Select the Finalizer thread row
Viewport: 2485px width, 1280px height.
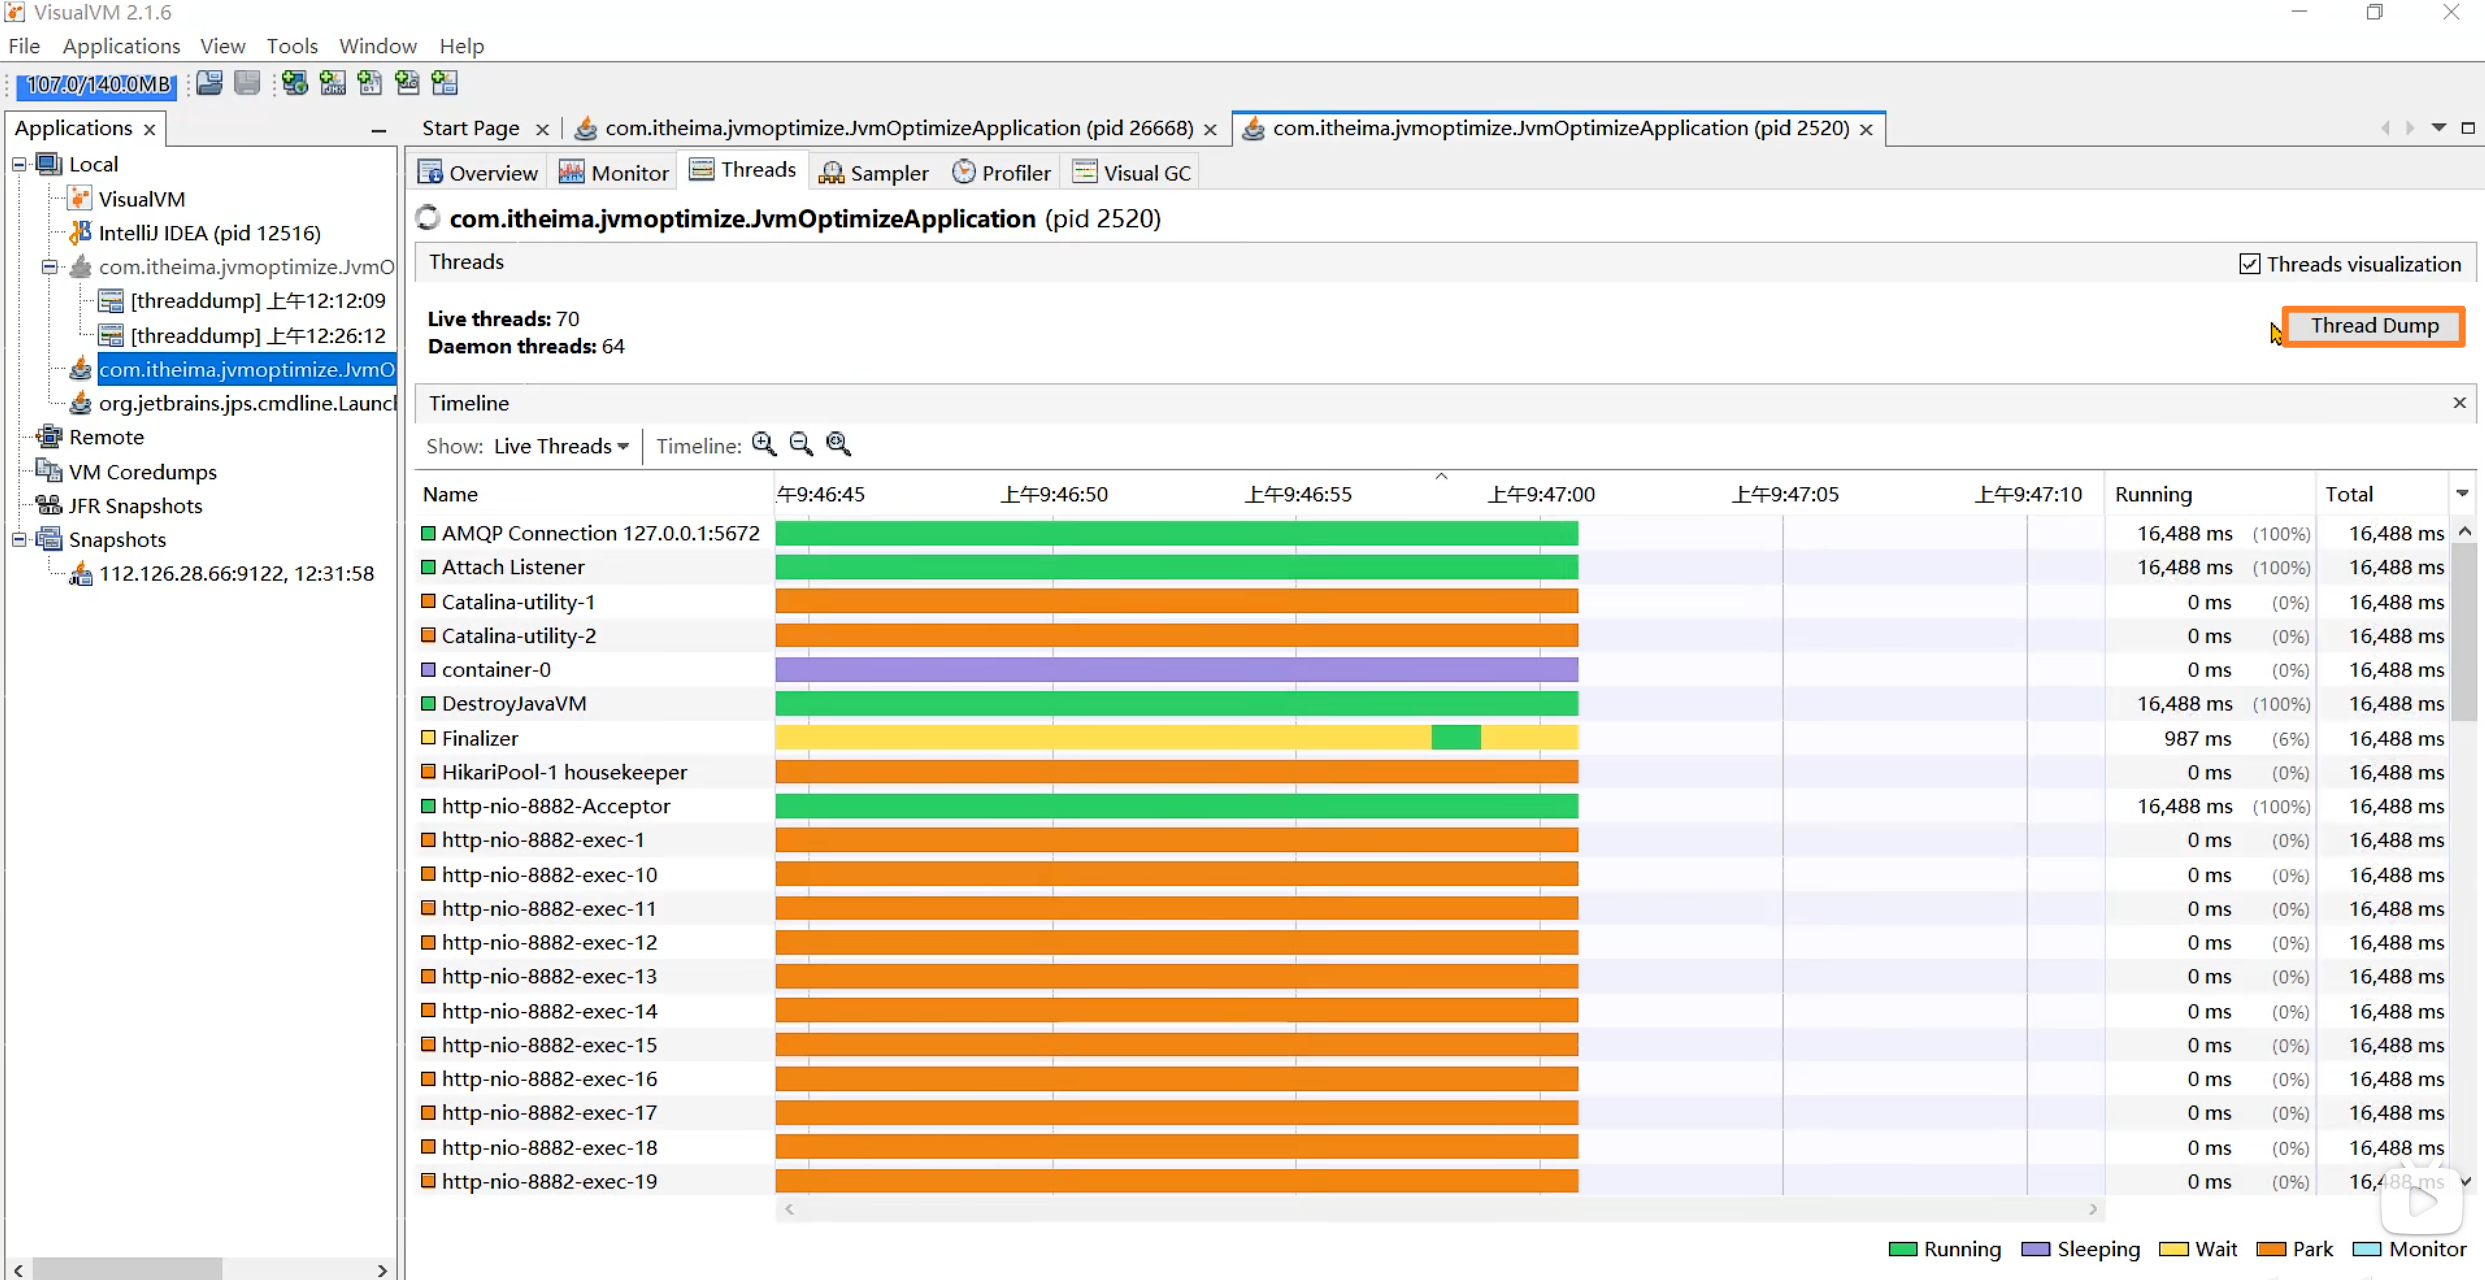(480, 738)
